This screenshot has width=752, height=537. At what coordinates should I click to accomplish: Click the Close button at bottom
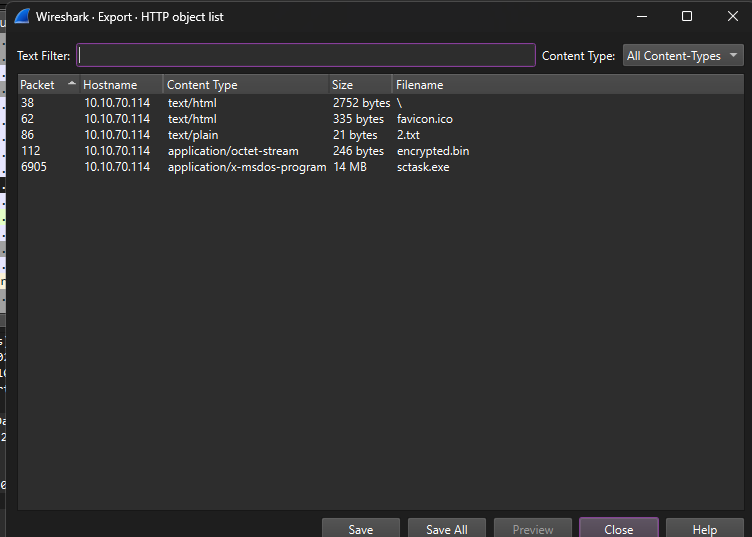619,529
